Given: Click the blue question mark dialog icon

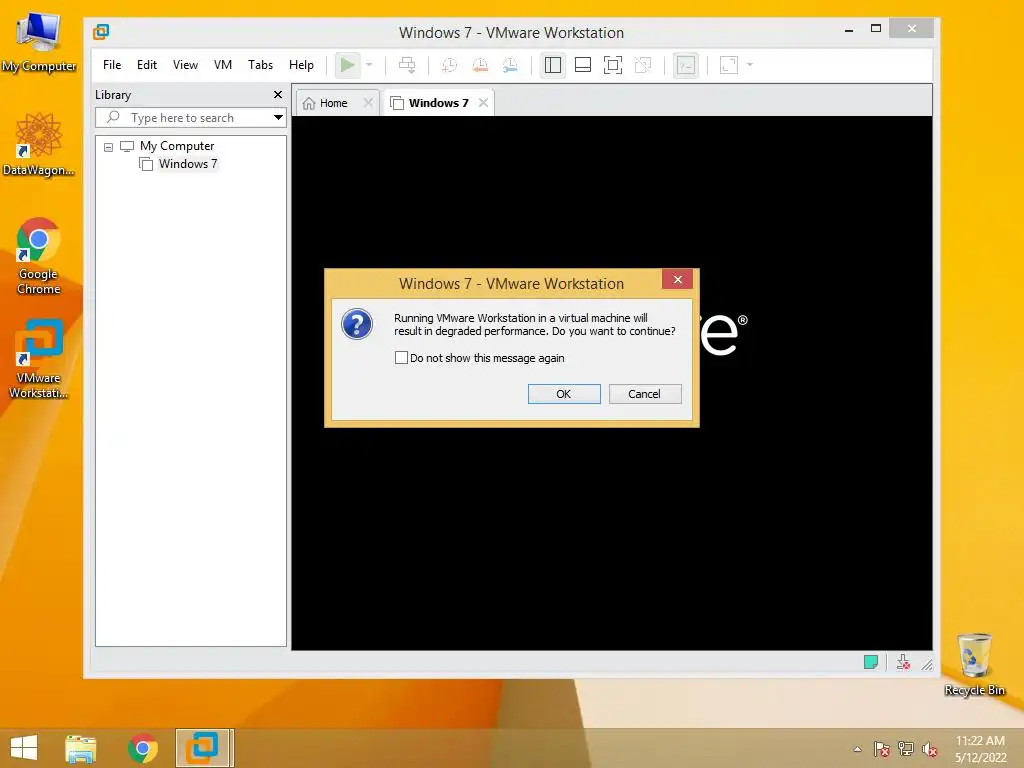Looking at the screenshot, I should 357,324.
